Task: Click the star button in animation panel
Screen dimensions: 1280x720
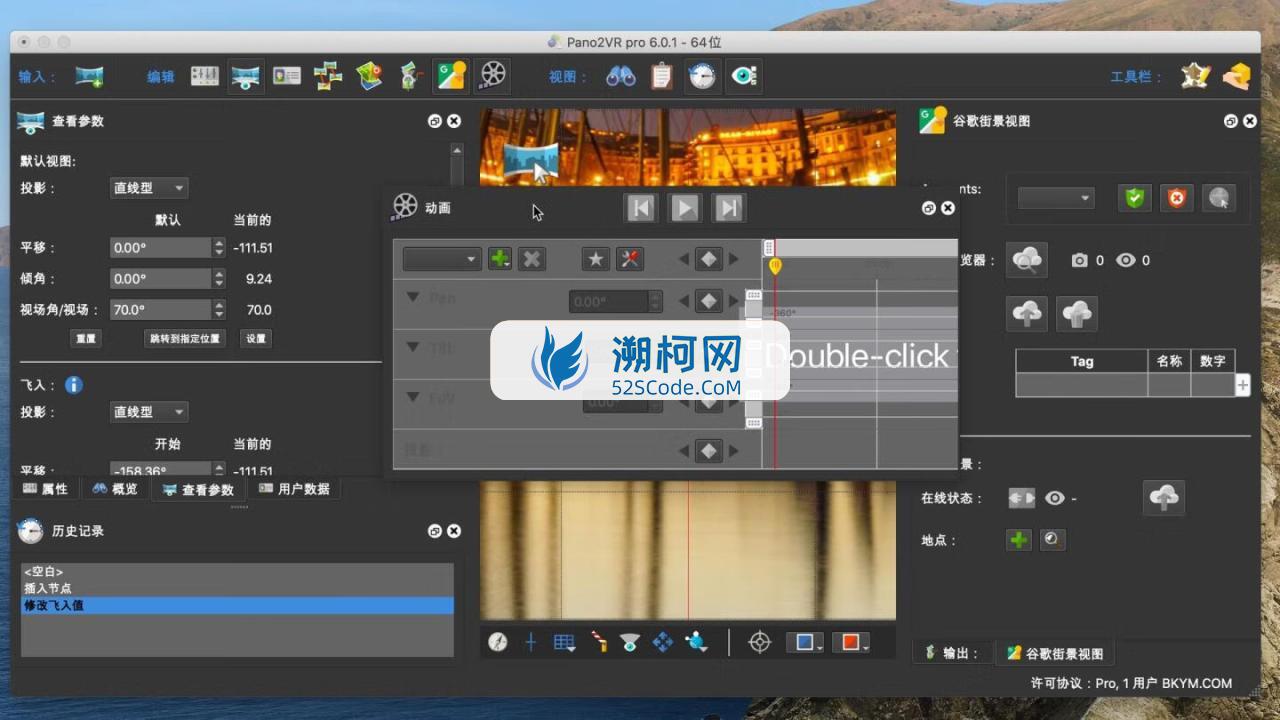Action: pos(596,259)
